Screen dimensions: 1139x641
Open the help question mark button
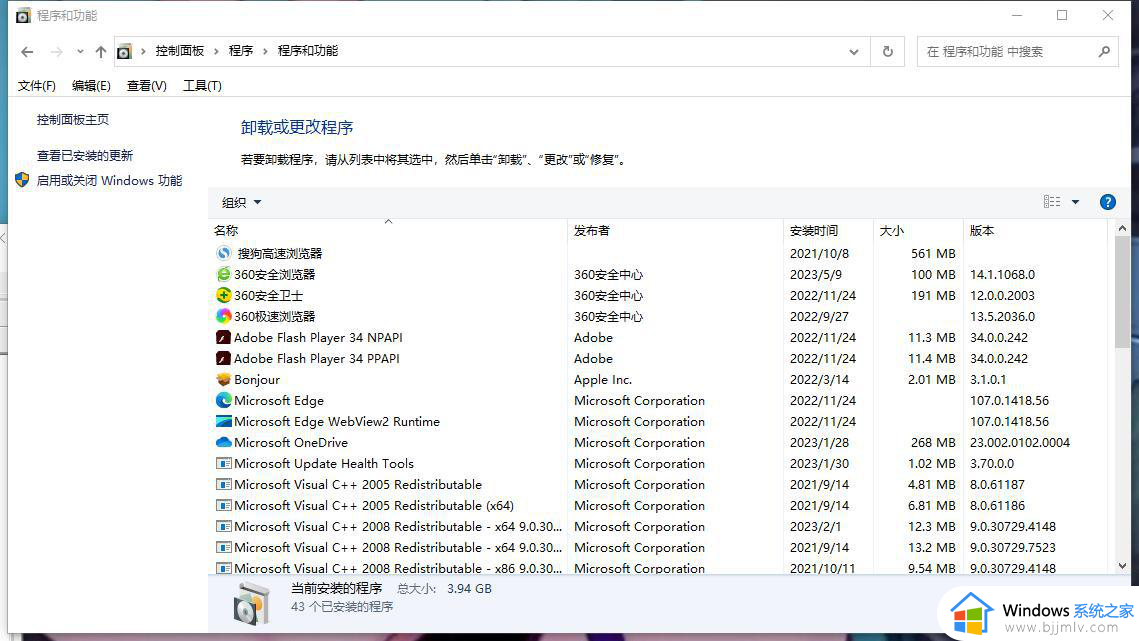coord(1107,202)
